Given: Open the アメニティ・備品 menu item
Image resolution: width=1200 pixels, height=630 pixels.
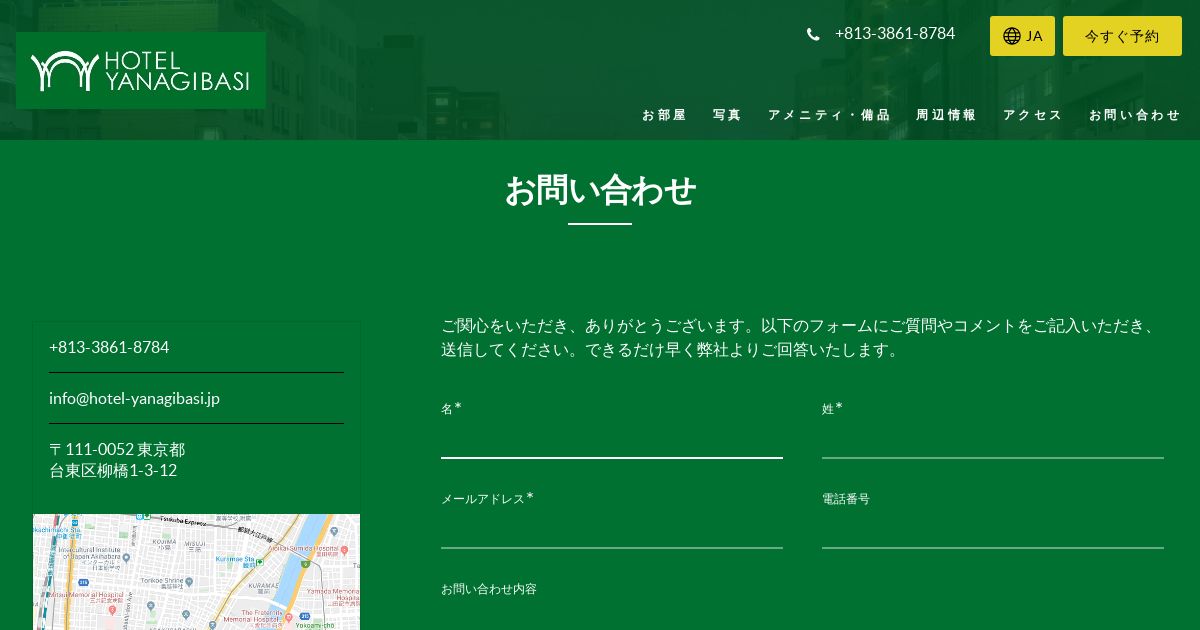Looking at the screenshot, I should click(829, 115).
